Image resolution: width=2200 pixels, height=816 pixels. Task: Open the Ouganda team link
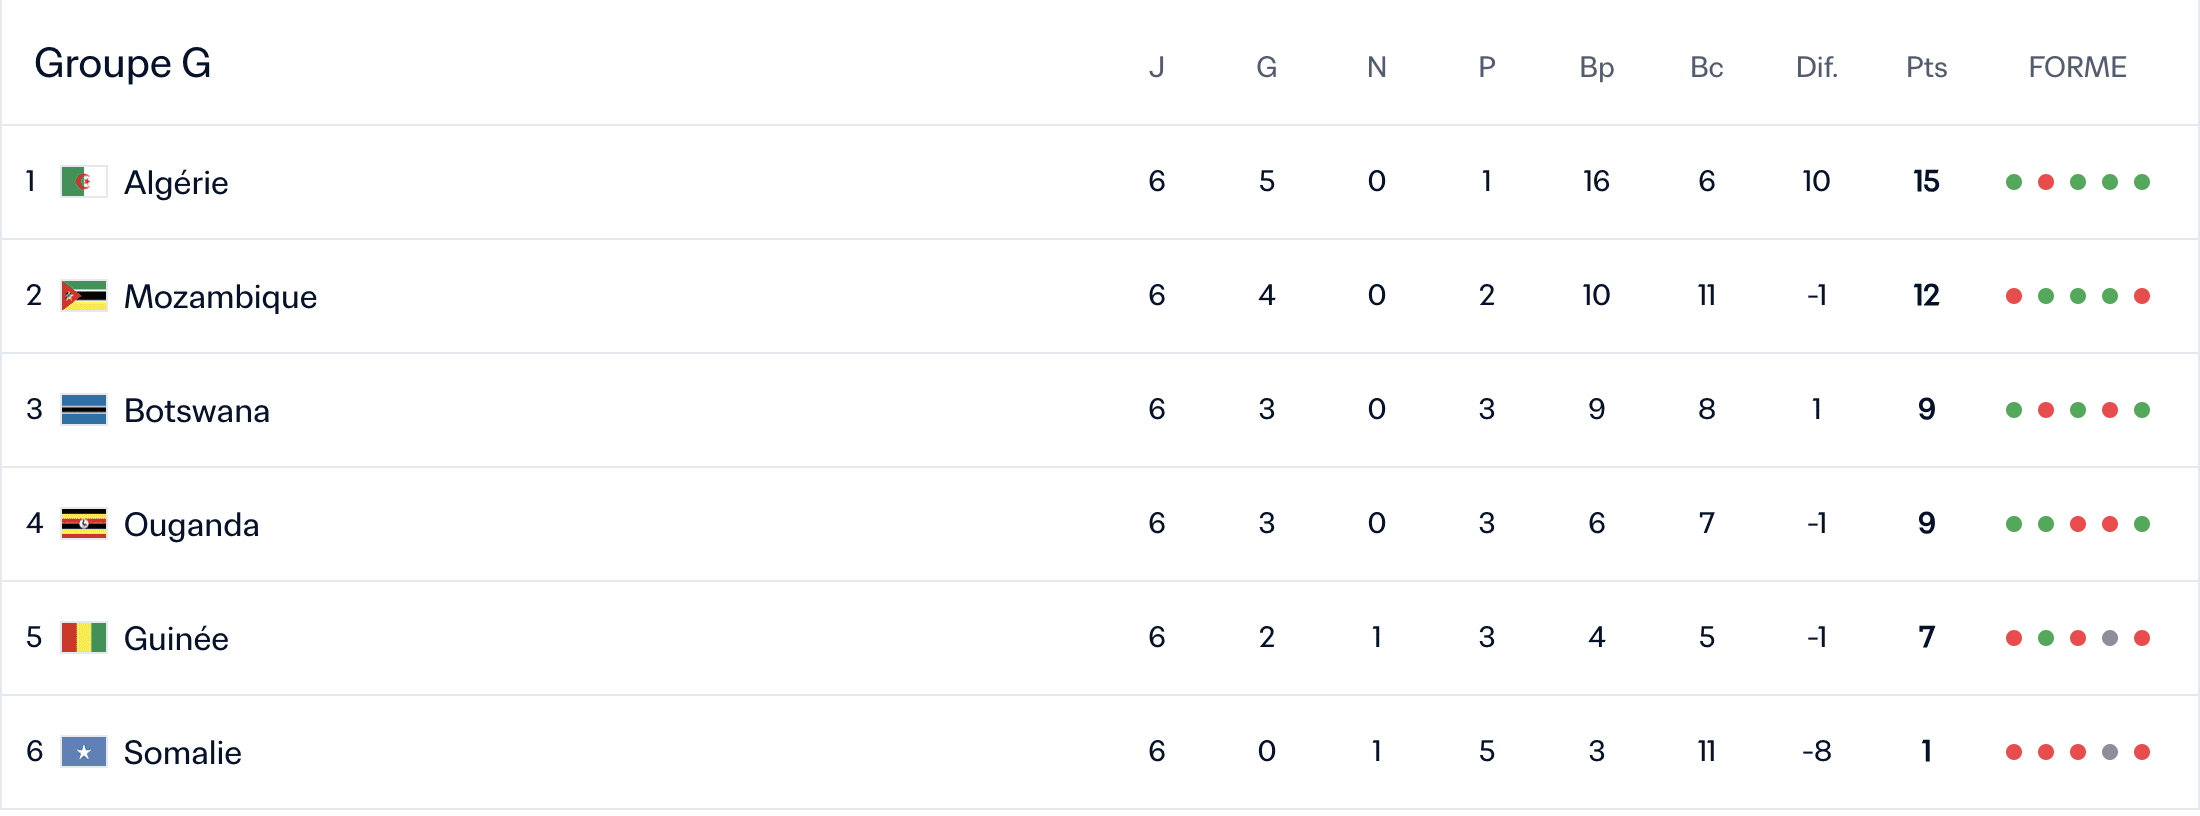point(191,525)
